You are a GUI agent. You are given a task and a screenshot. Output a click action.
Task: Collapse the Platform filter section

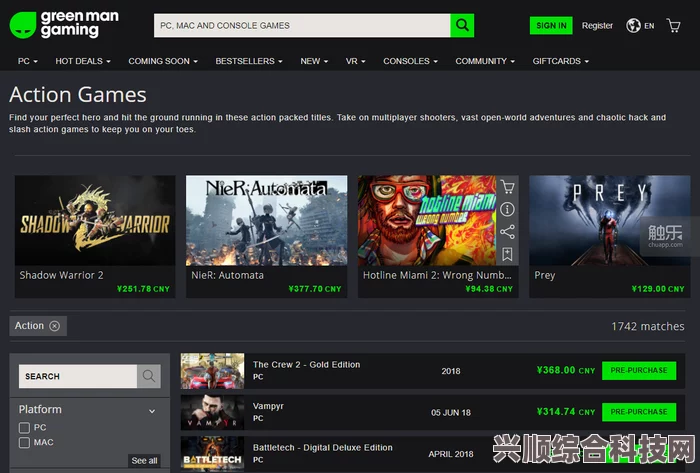tap(152, 411)
